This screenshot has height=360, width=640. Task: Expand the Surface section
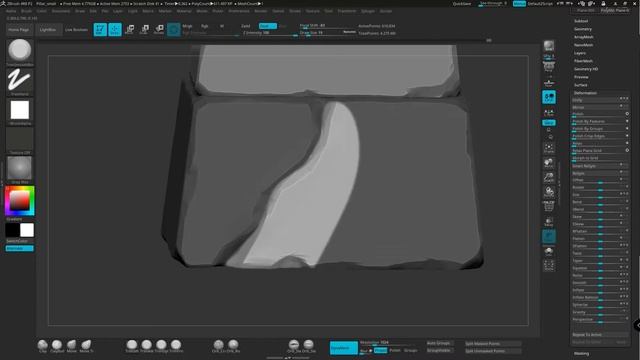(580, 85)
